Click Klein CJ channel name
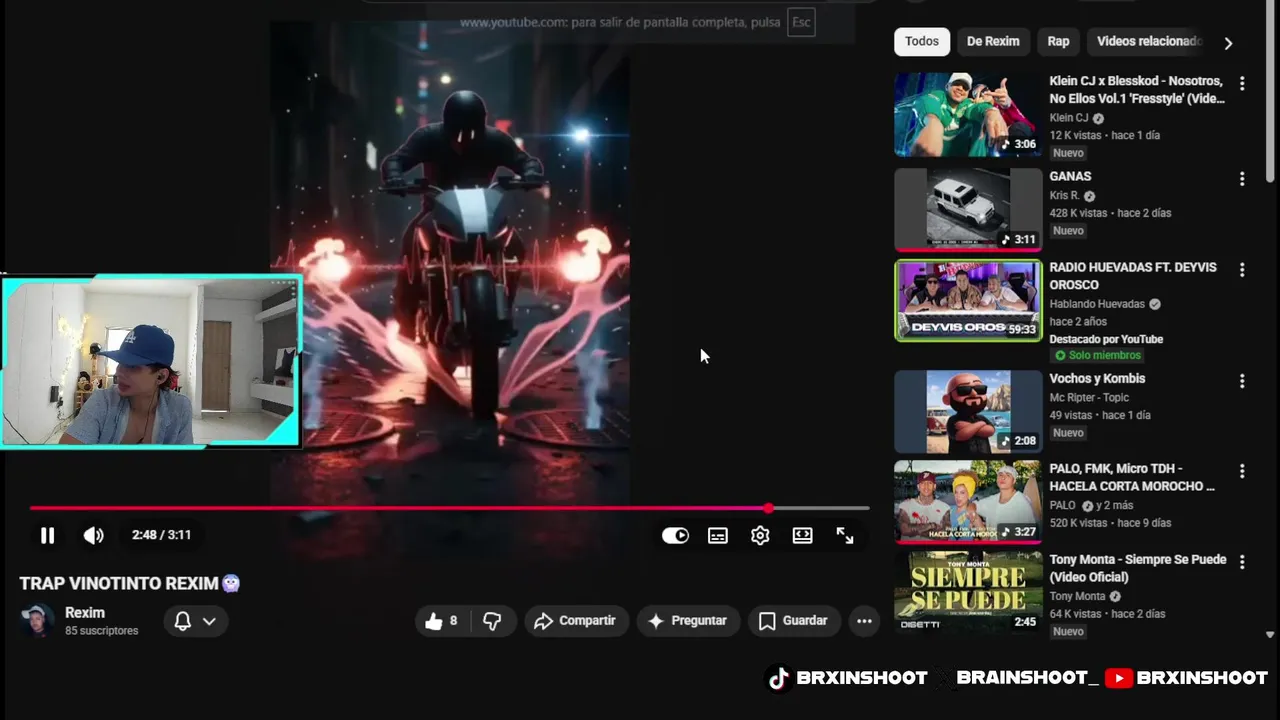Viewport: 1280px width, 720px height. (x=1069, y=118)
